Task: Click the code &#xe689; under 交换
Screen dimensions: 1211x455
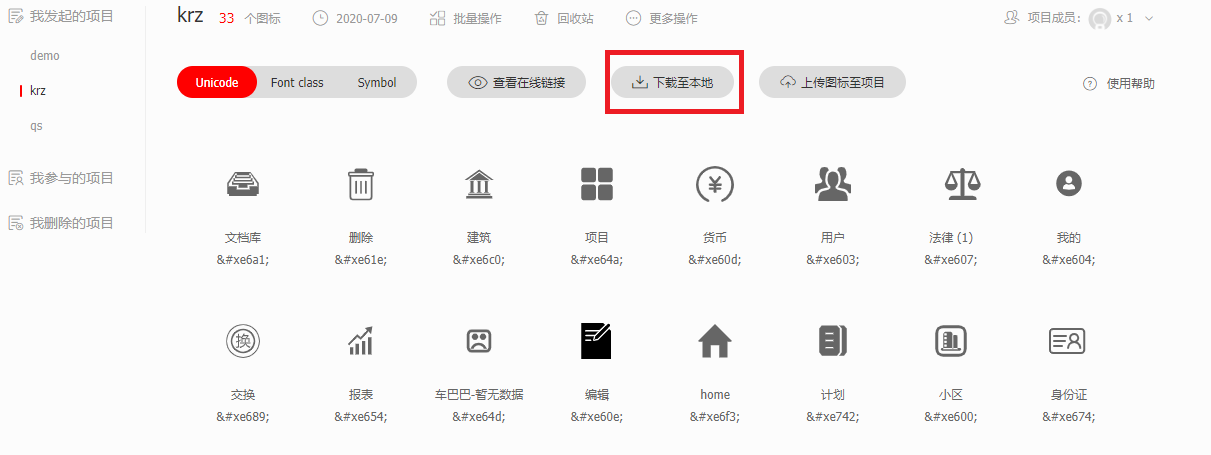Action: click(243, 416)
